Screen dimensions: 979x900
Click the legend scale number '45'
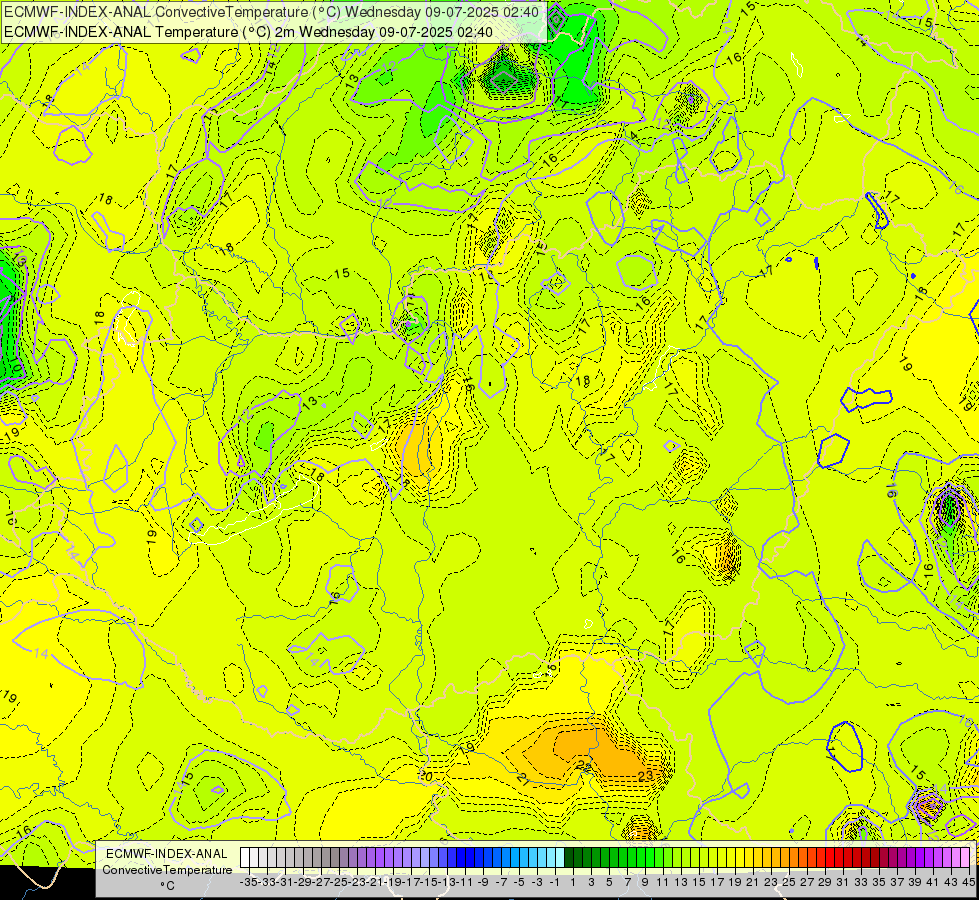point(968,882)
